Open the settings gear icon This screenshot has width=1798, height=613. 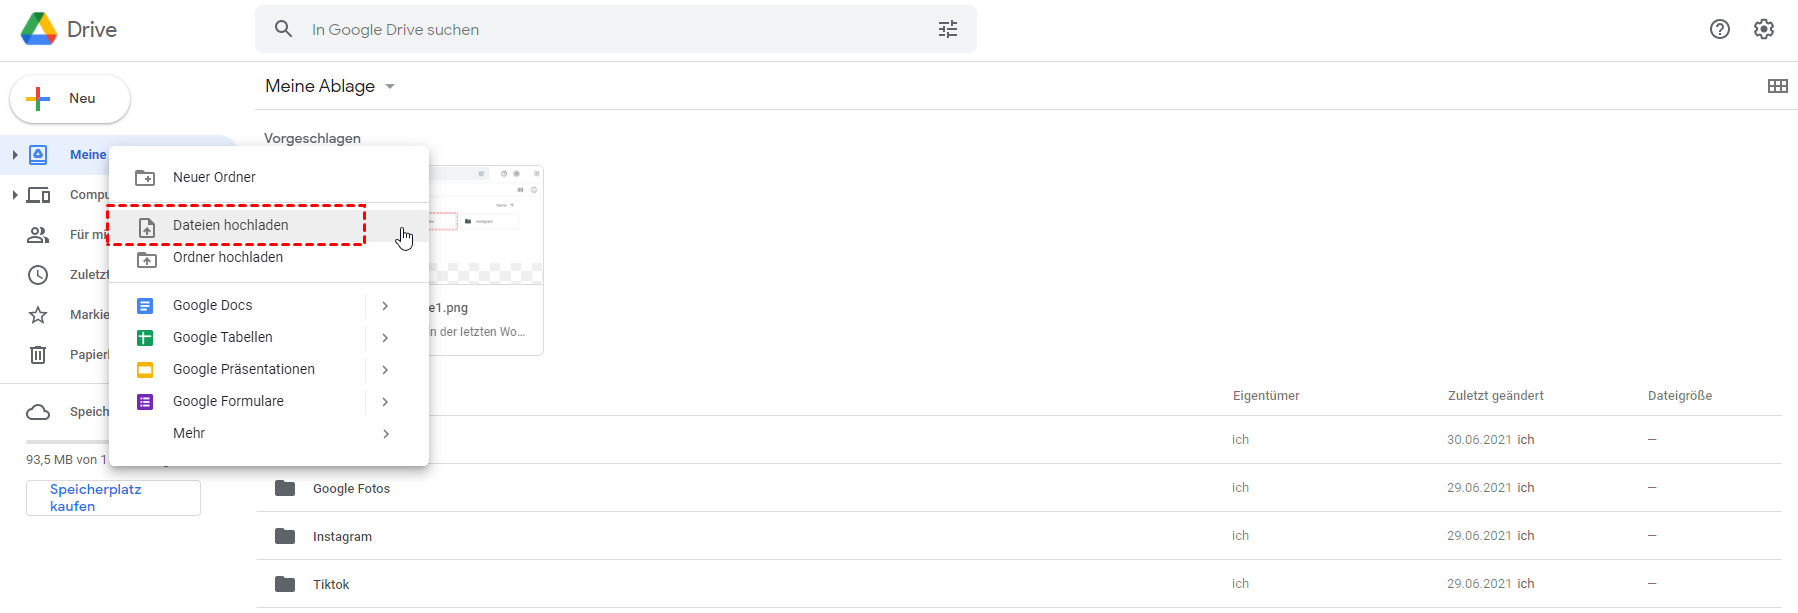click(x=1763, y=30)
